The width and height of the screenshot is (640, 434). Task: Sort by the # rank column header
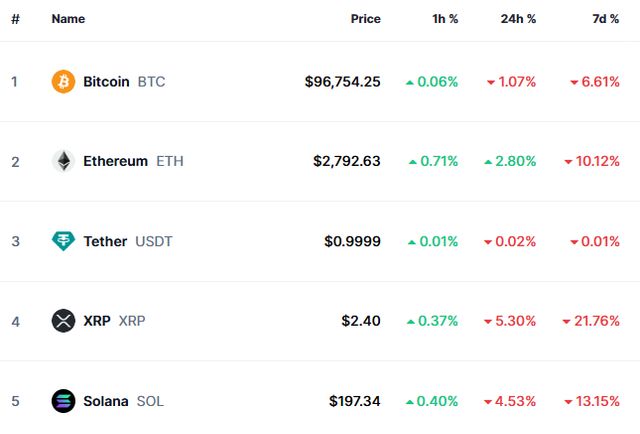15,19
